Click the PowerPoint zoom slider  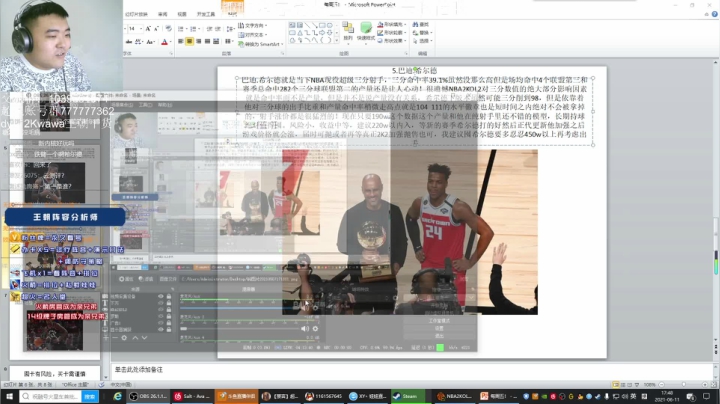[x=683, y=384]
